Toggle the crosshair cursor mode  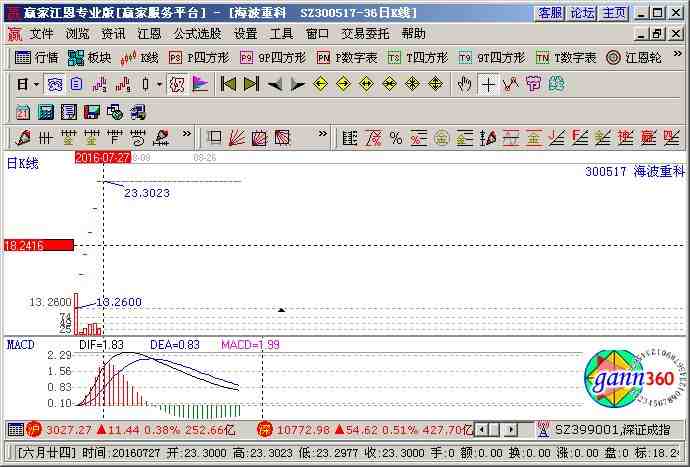[488, 84]
